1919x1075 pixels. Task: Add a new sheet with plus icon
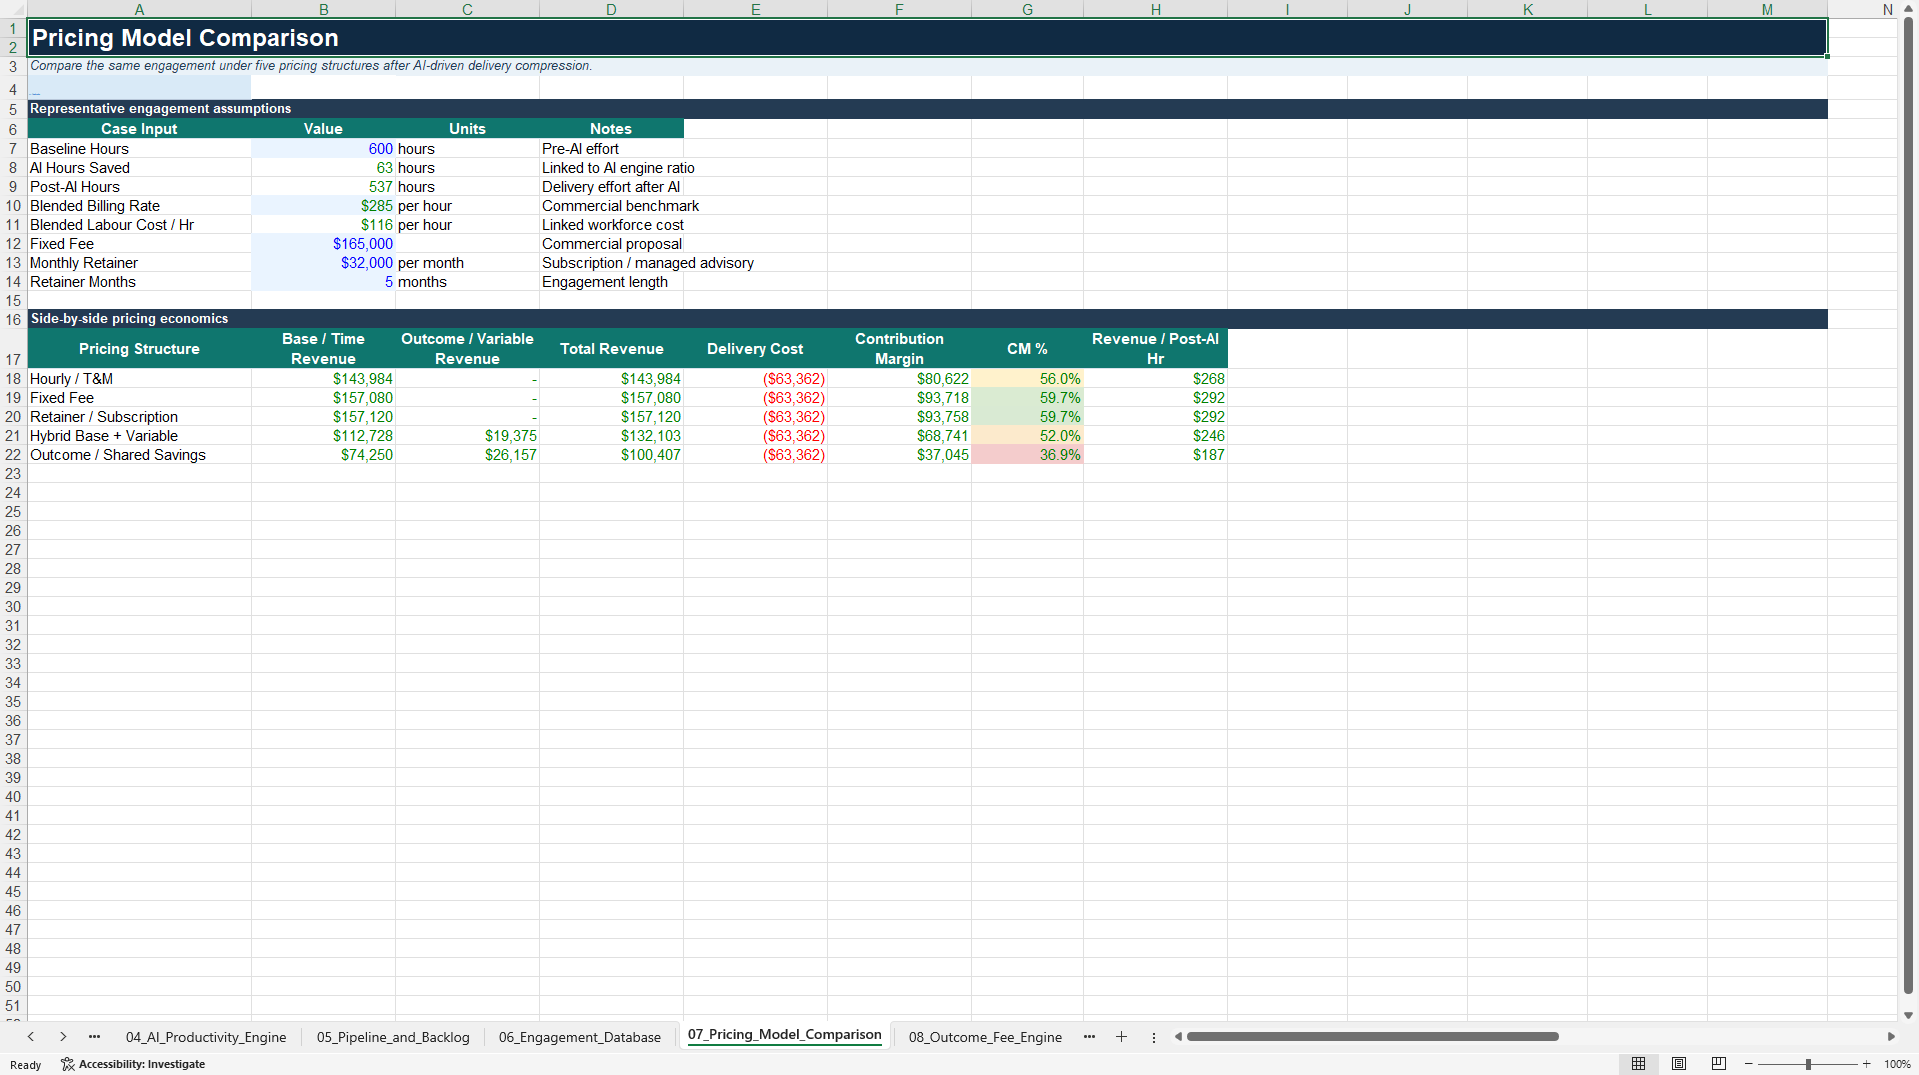tap(1121, 1037)
